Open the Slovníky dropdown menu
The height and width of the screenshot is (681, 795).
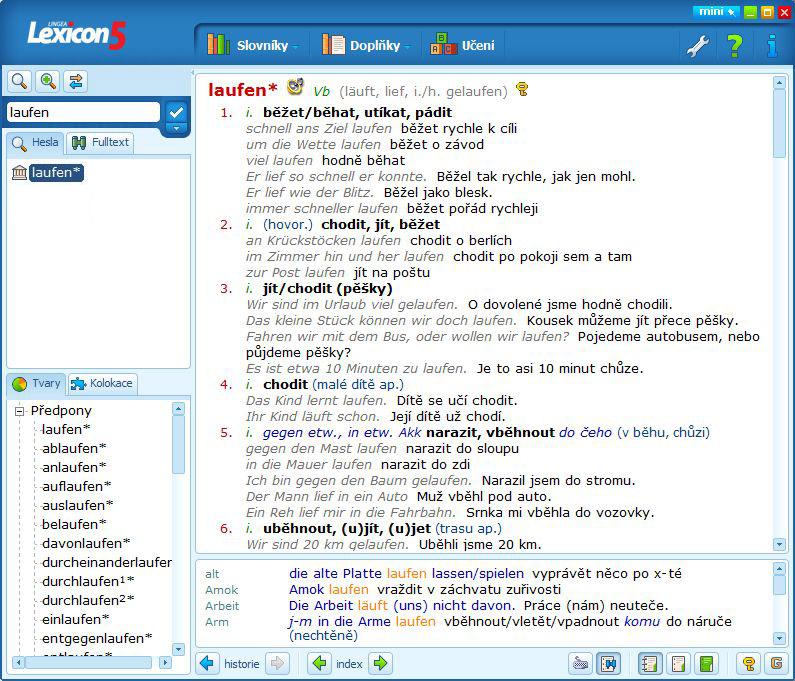point(254,45)
